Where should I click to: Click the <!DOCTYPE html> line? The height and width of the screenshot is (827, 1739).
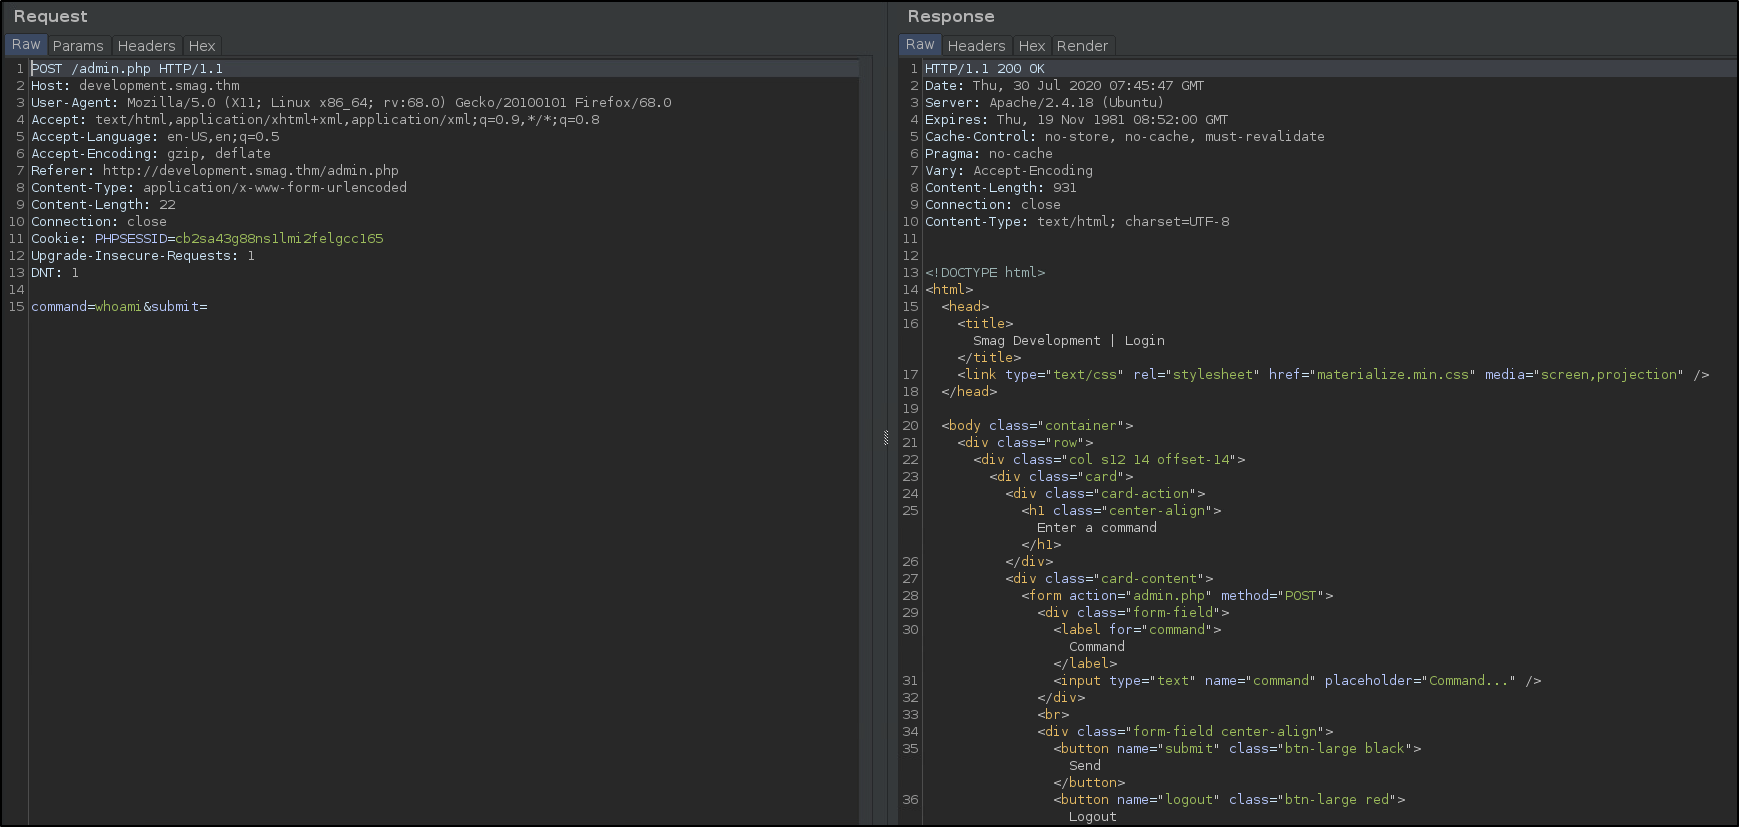coord(985,273)
